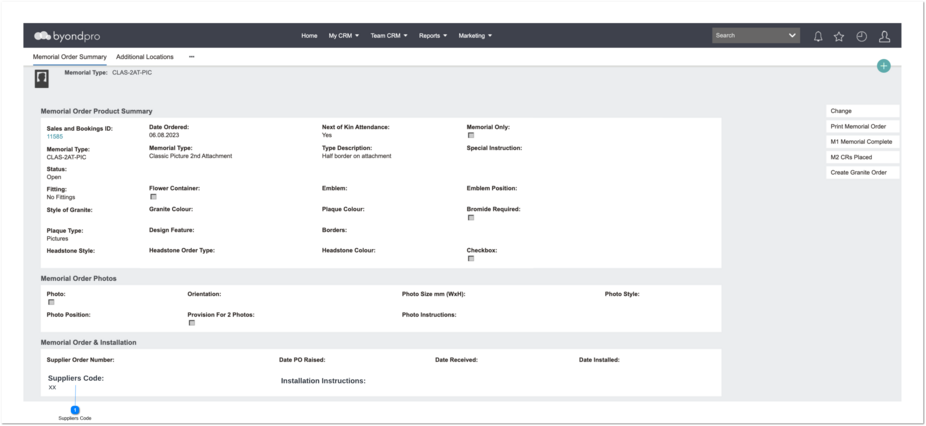
Task: Click the byondpro logo
Action: (67, 36)
